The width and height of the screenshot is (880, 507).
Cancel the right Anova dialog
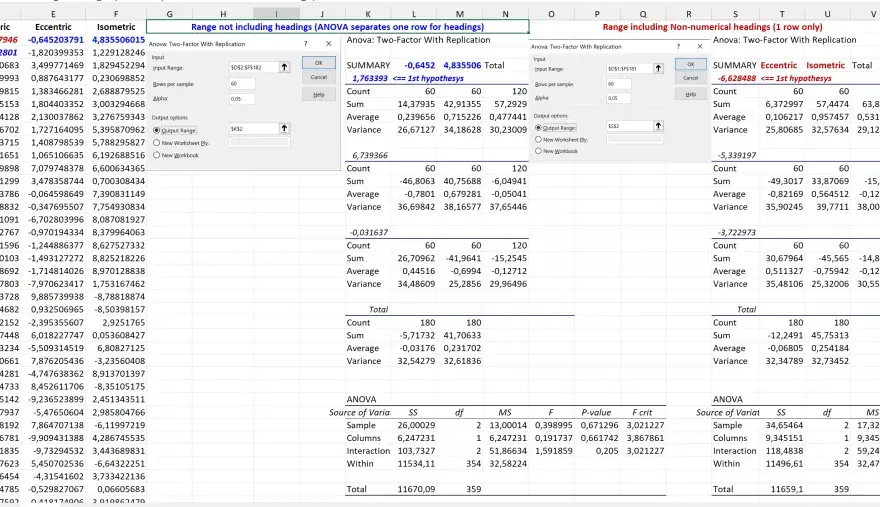click(x=691, y=77)
